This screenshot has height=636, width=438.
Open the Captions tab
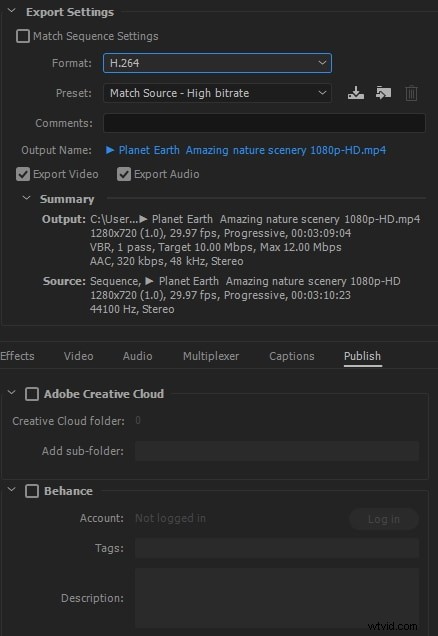292,356
